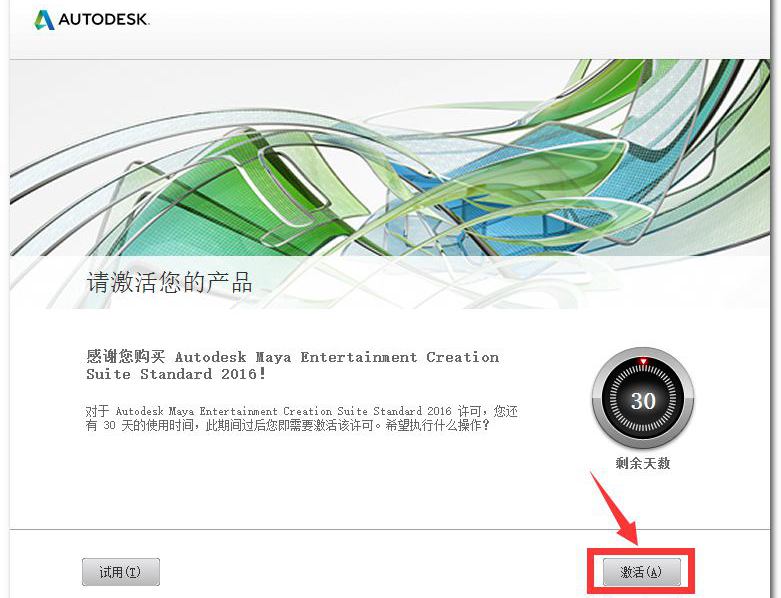Screen dimensions: 781x598
Task: Select the AUTODESK wordmark text
Action: click(104, 20)
